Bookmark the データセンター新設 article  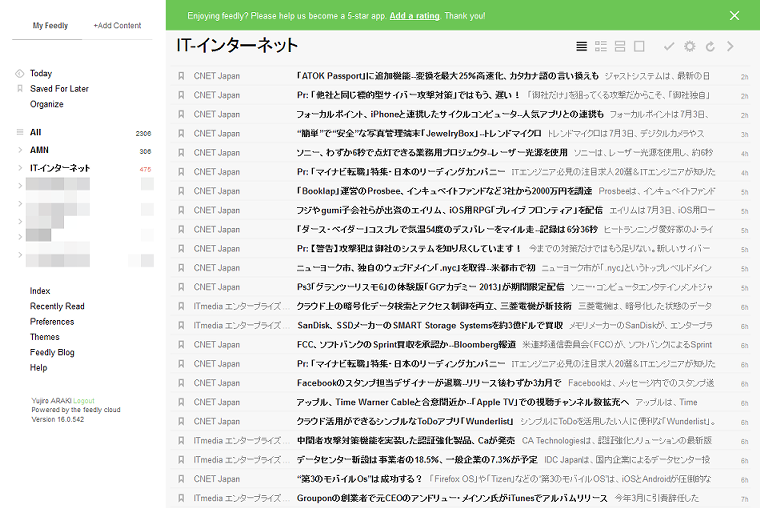pos(181,460)
